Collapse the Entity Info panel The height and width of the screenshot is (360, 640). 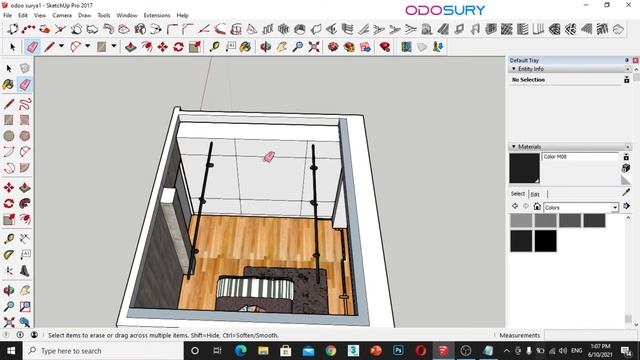(514, 69)
